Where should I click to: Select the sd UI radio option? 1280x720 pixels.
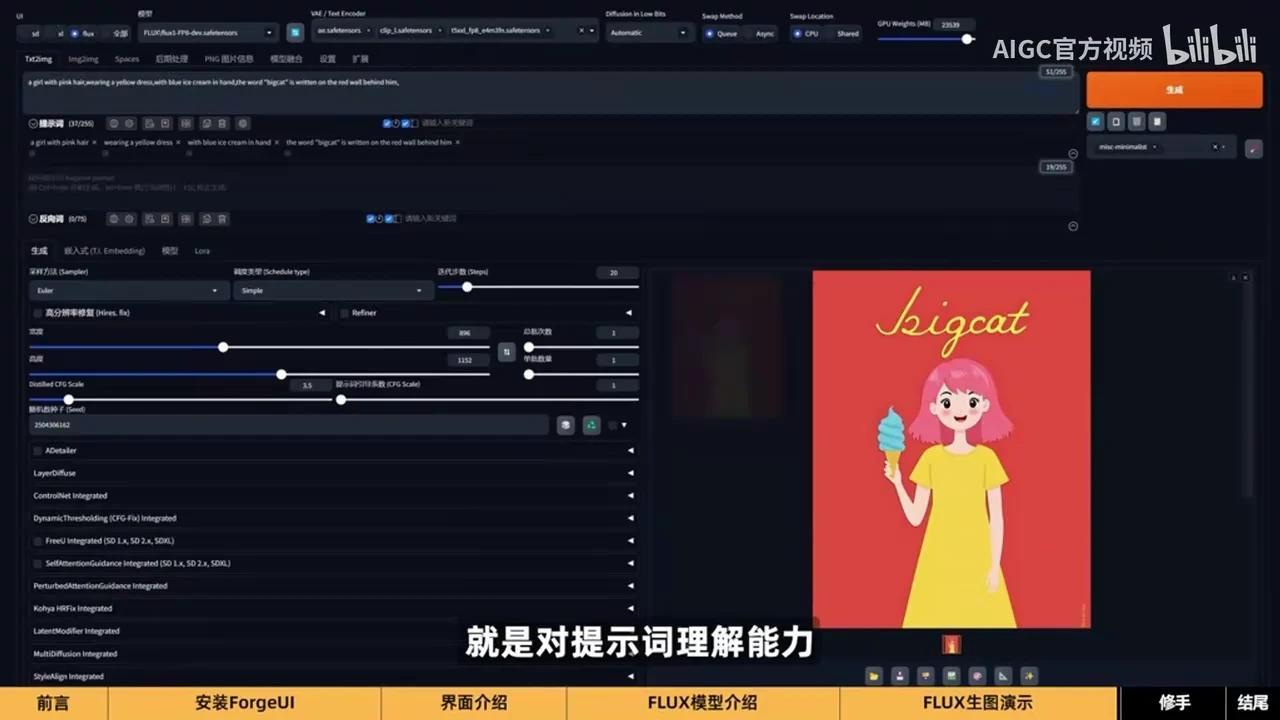pos(31,33)
